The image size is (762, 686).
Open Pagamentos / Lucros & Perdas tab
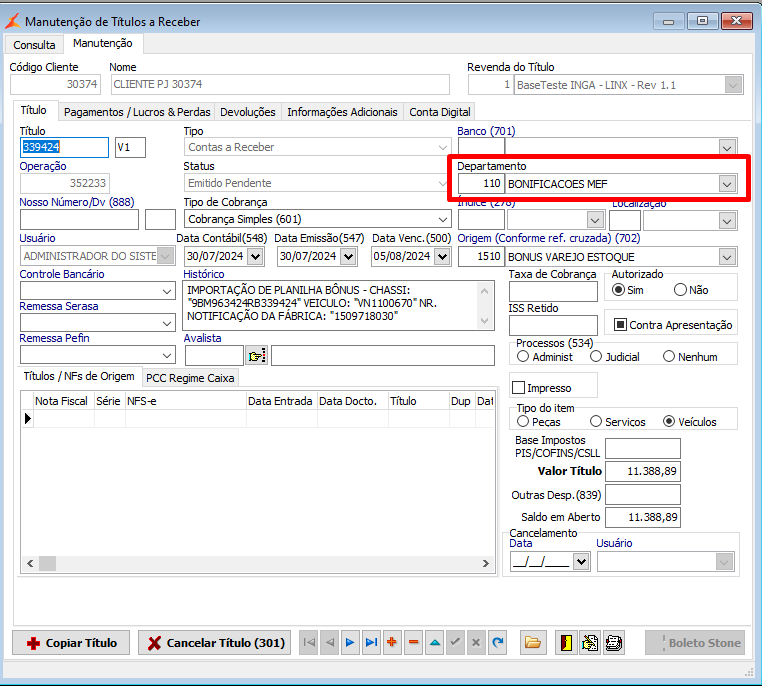[137, 112]
